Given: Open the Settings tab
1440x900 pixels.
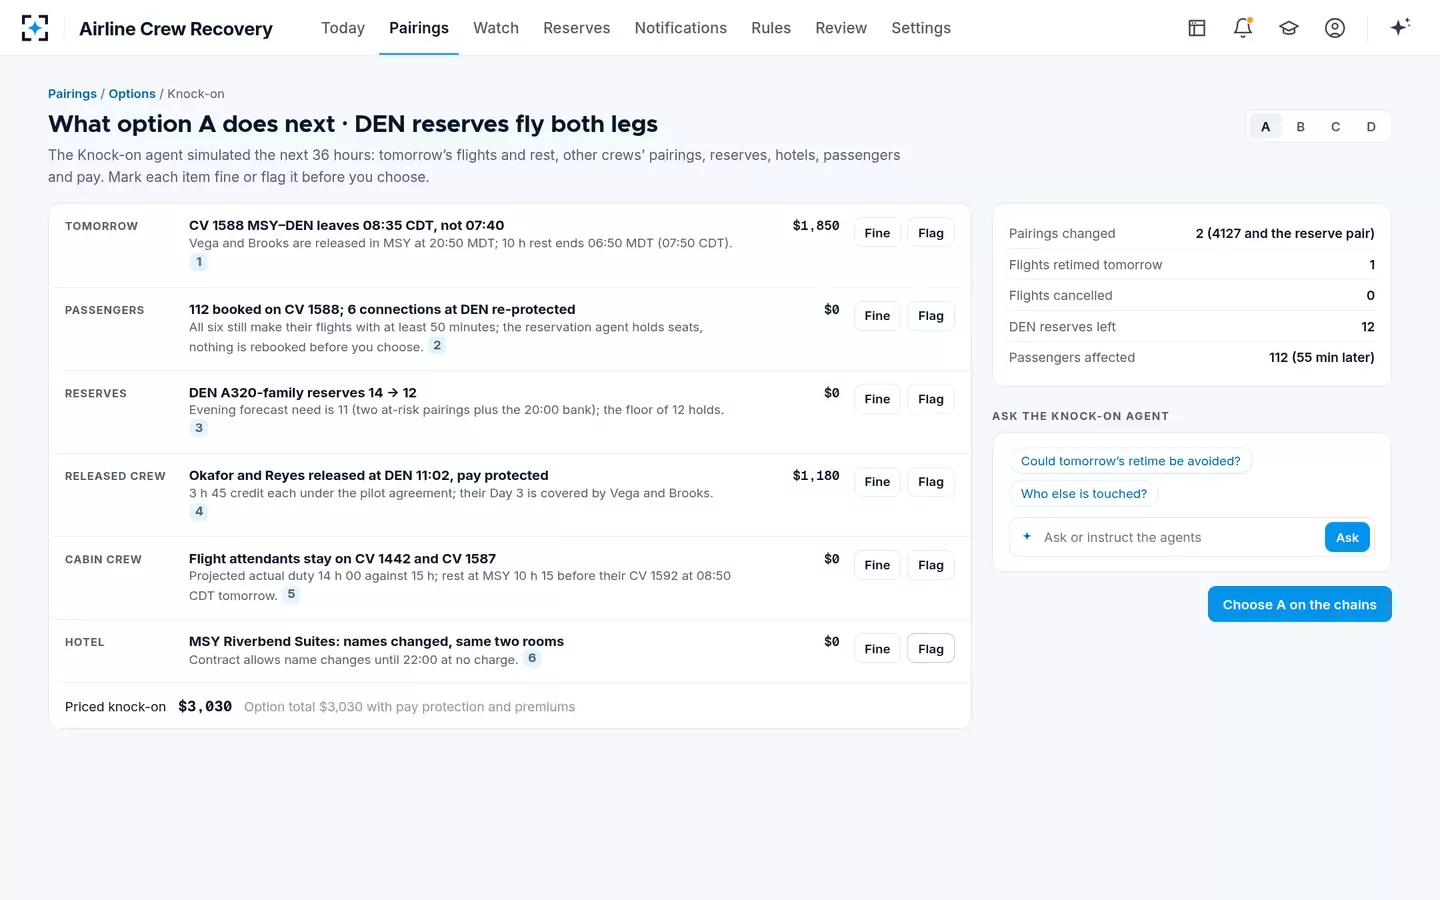Looking at the screenshot, I should click(921, 28).
